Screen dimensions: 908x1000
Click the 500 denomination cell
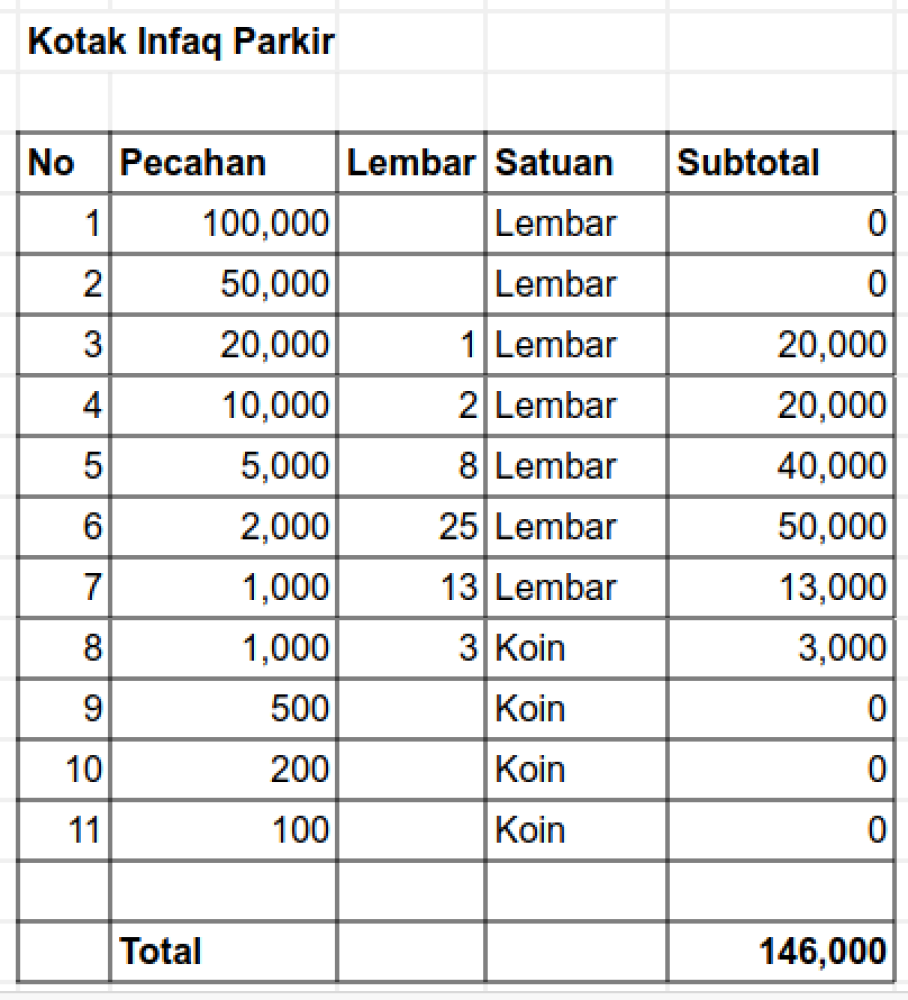224,709
